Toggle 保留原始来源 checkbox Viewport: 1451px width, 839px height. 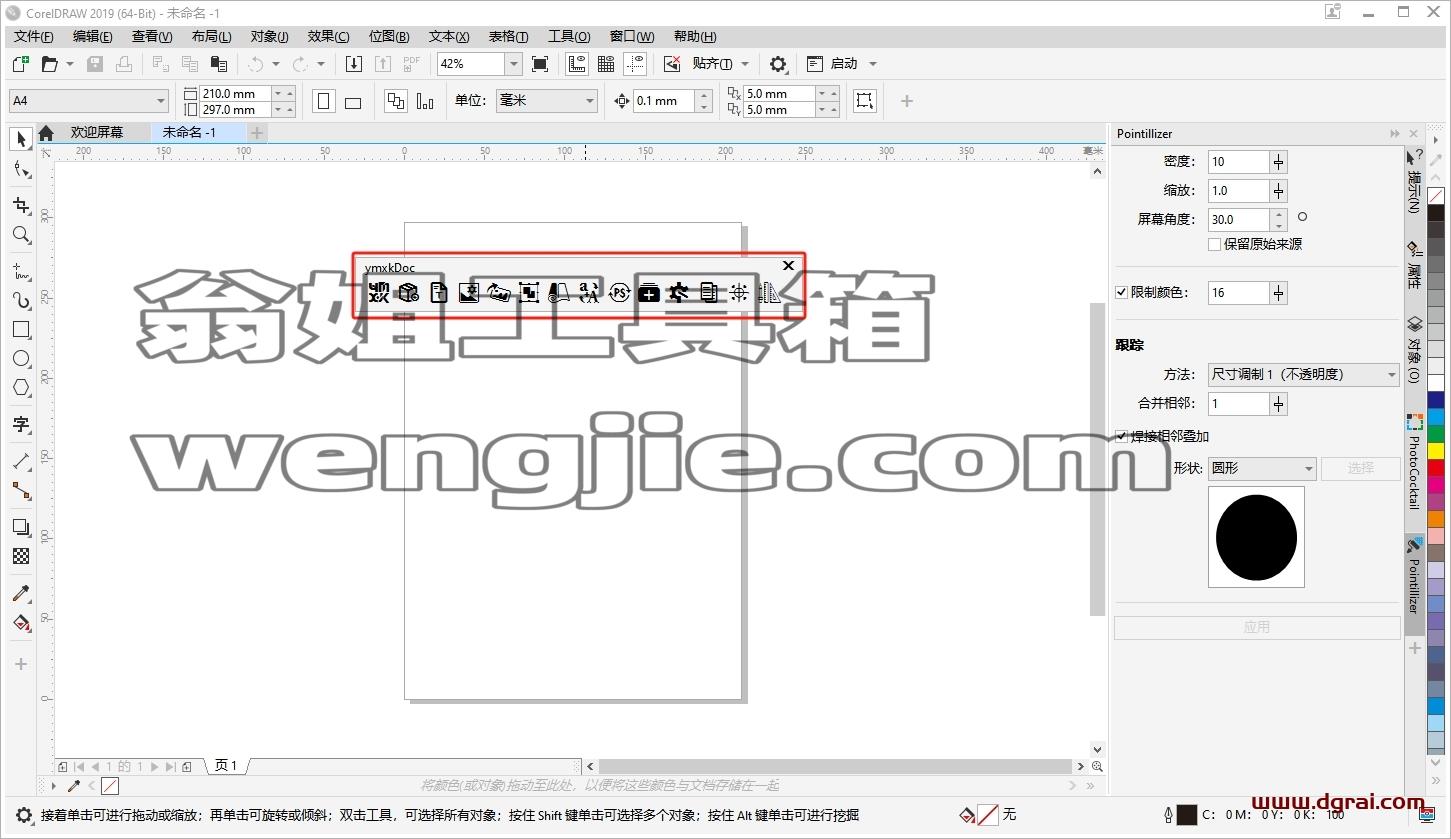[1214, 244]
